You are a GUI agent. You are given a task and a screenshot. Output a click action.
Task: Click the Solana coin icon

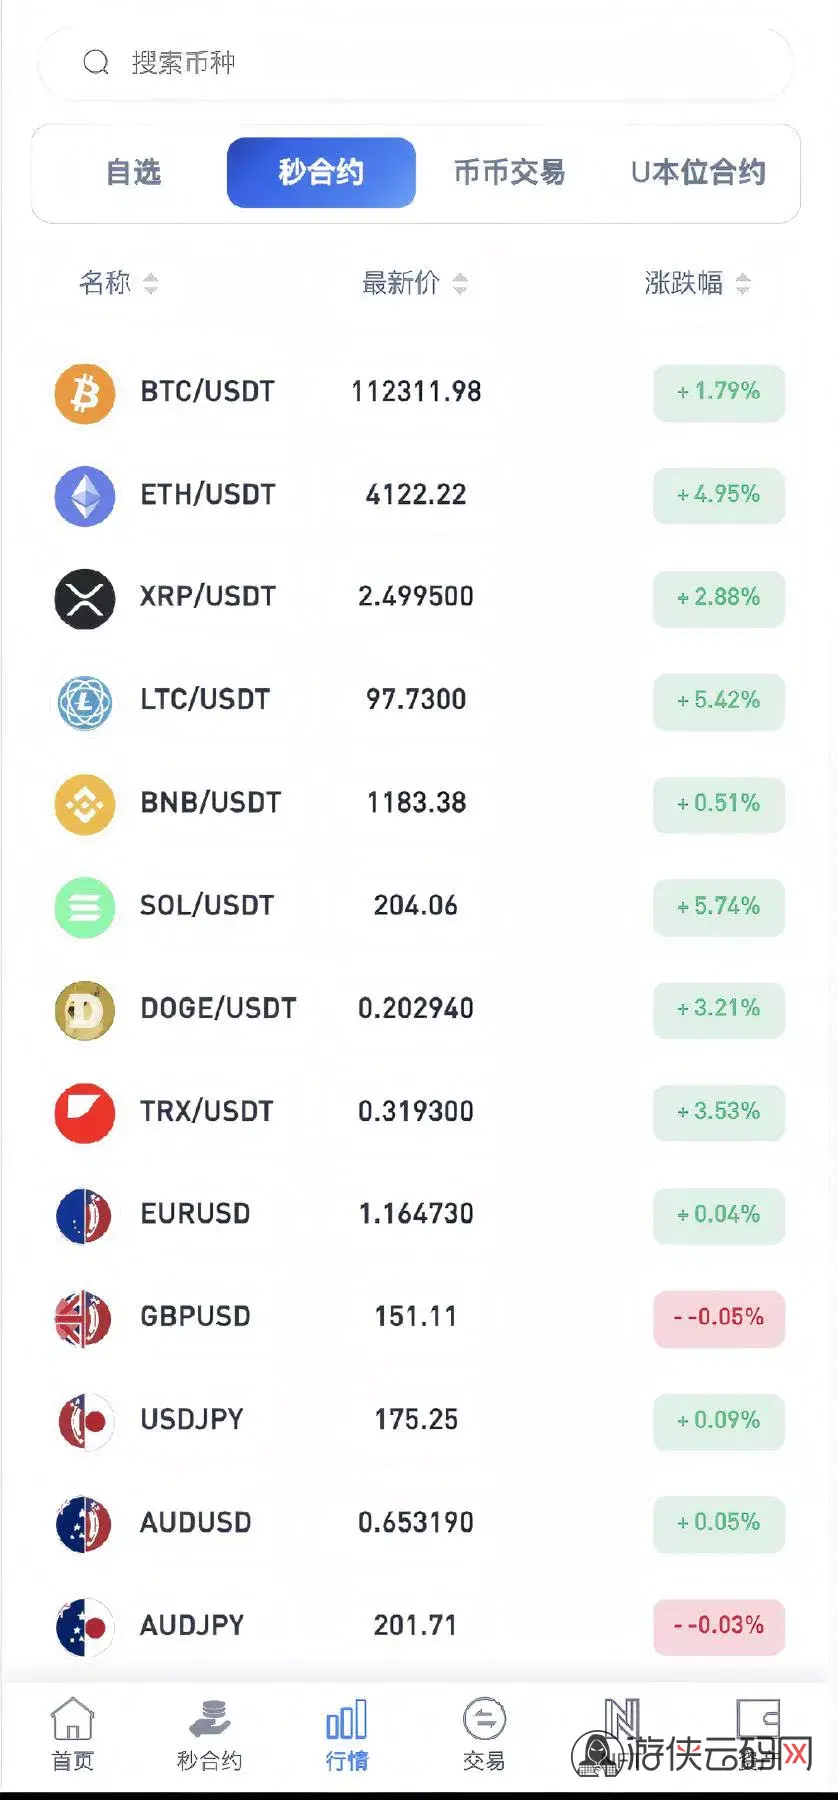tap(85, 907)
